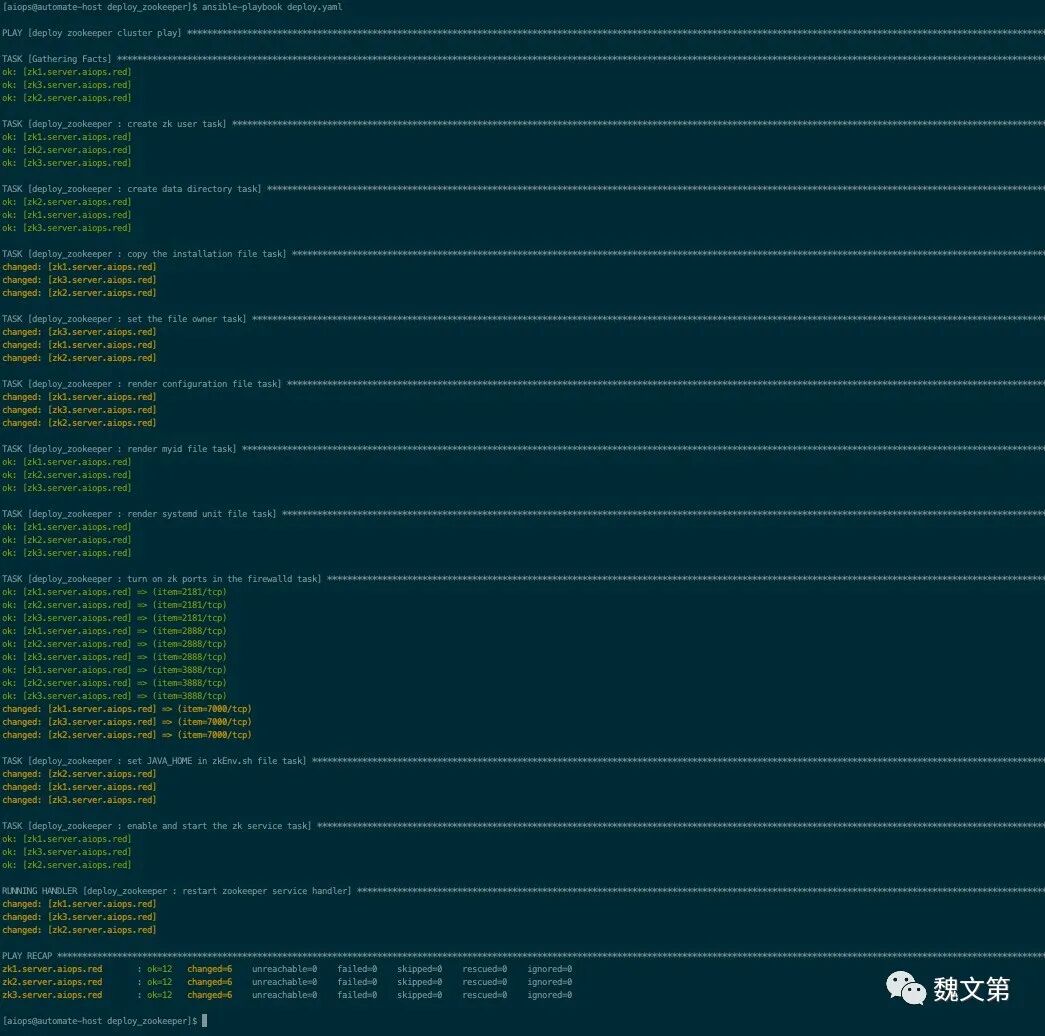
Task: Select ok zk2.server.aiops.red under create zk user task
Action: pos(67,150)
